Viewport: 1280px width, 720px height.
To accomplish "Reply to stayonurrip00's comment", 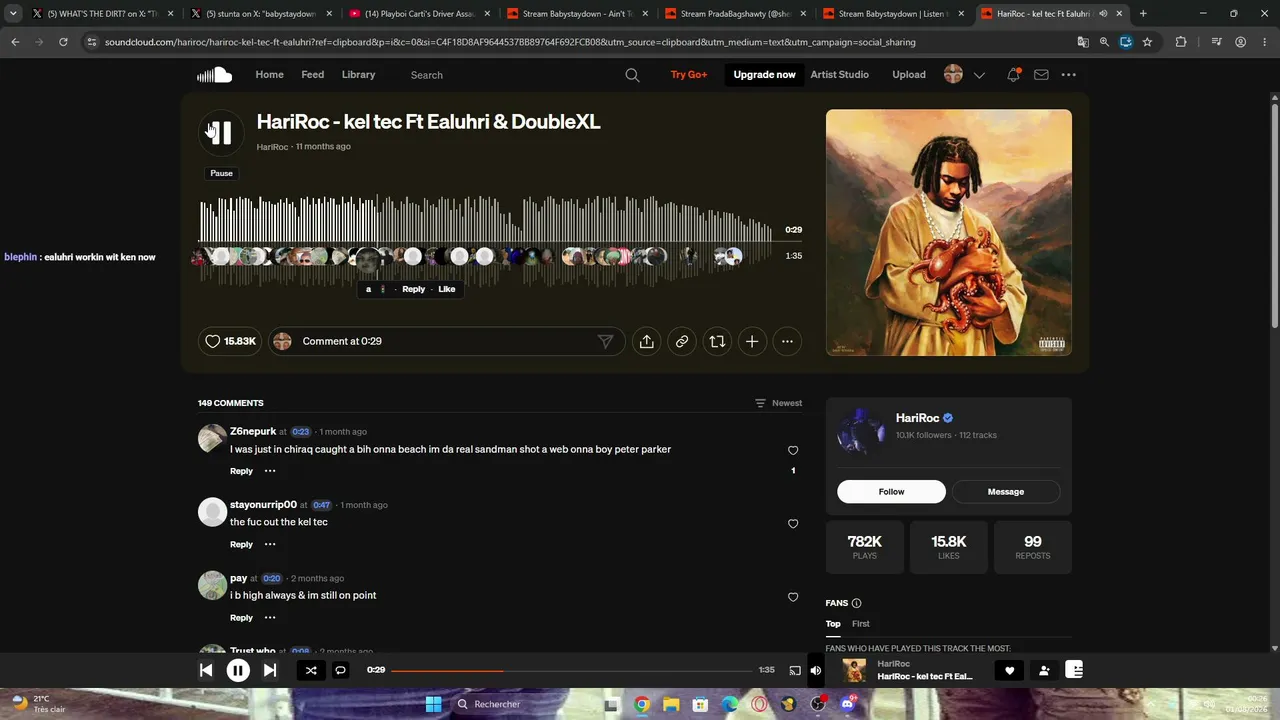I will (x=241, y=544).
